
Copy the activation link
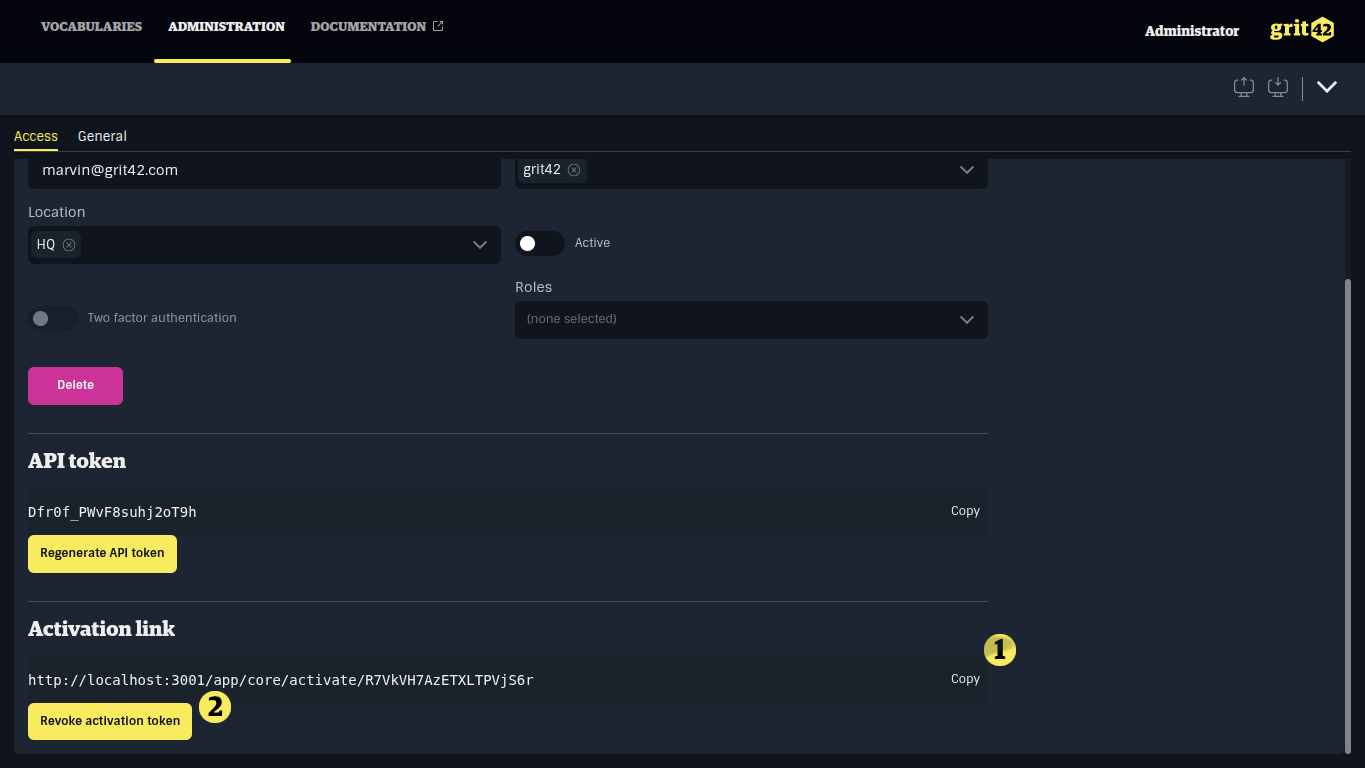click(x=964, y=679)
